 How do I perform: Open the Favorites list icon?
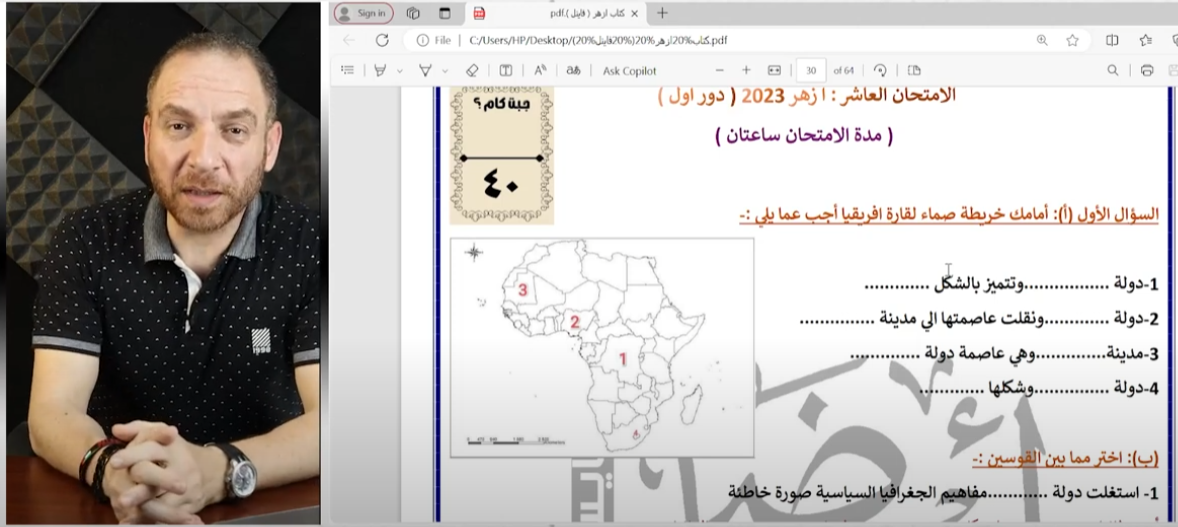point(1146,41)
